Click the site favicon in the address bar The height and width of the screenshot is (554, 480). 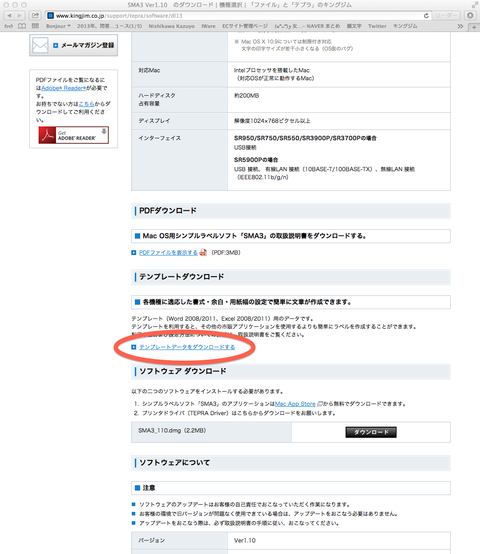[x=51, y=16]
